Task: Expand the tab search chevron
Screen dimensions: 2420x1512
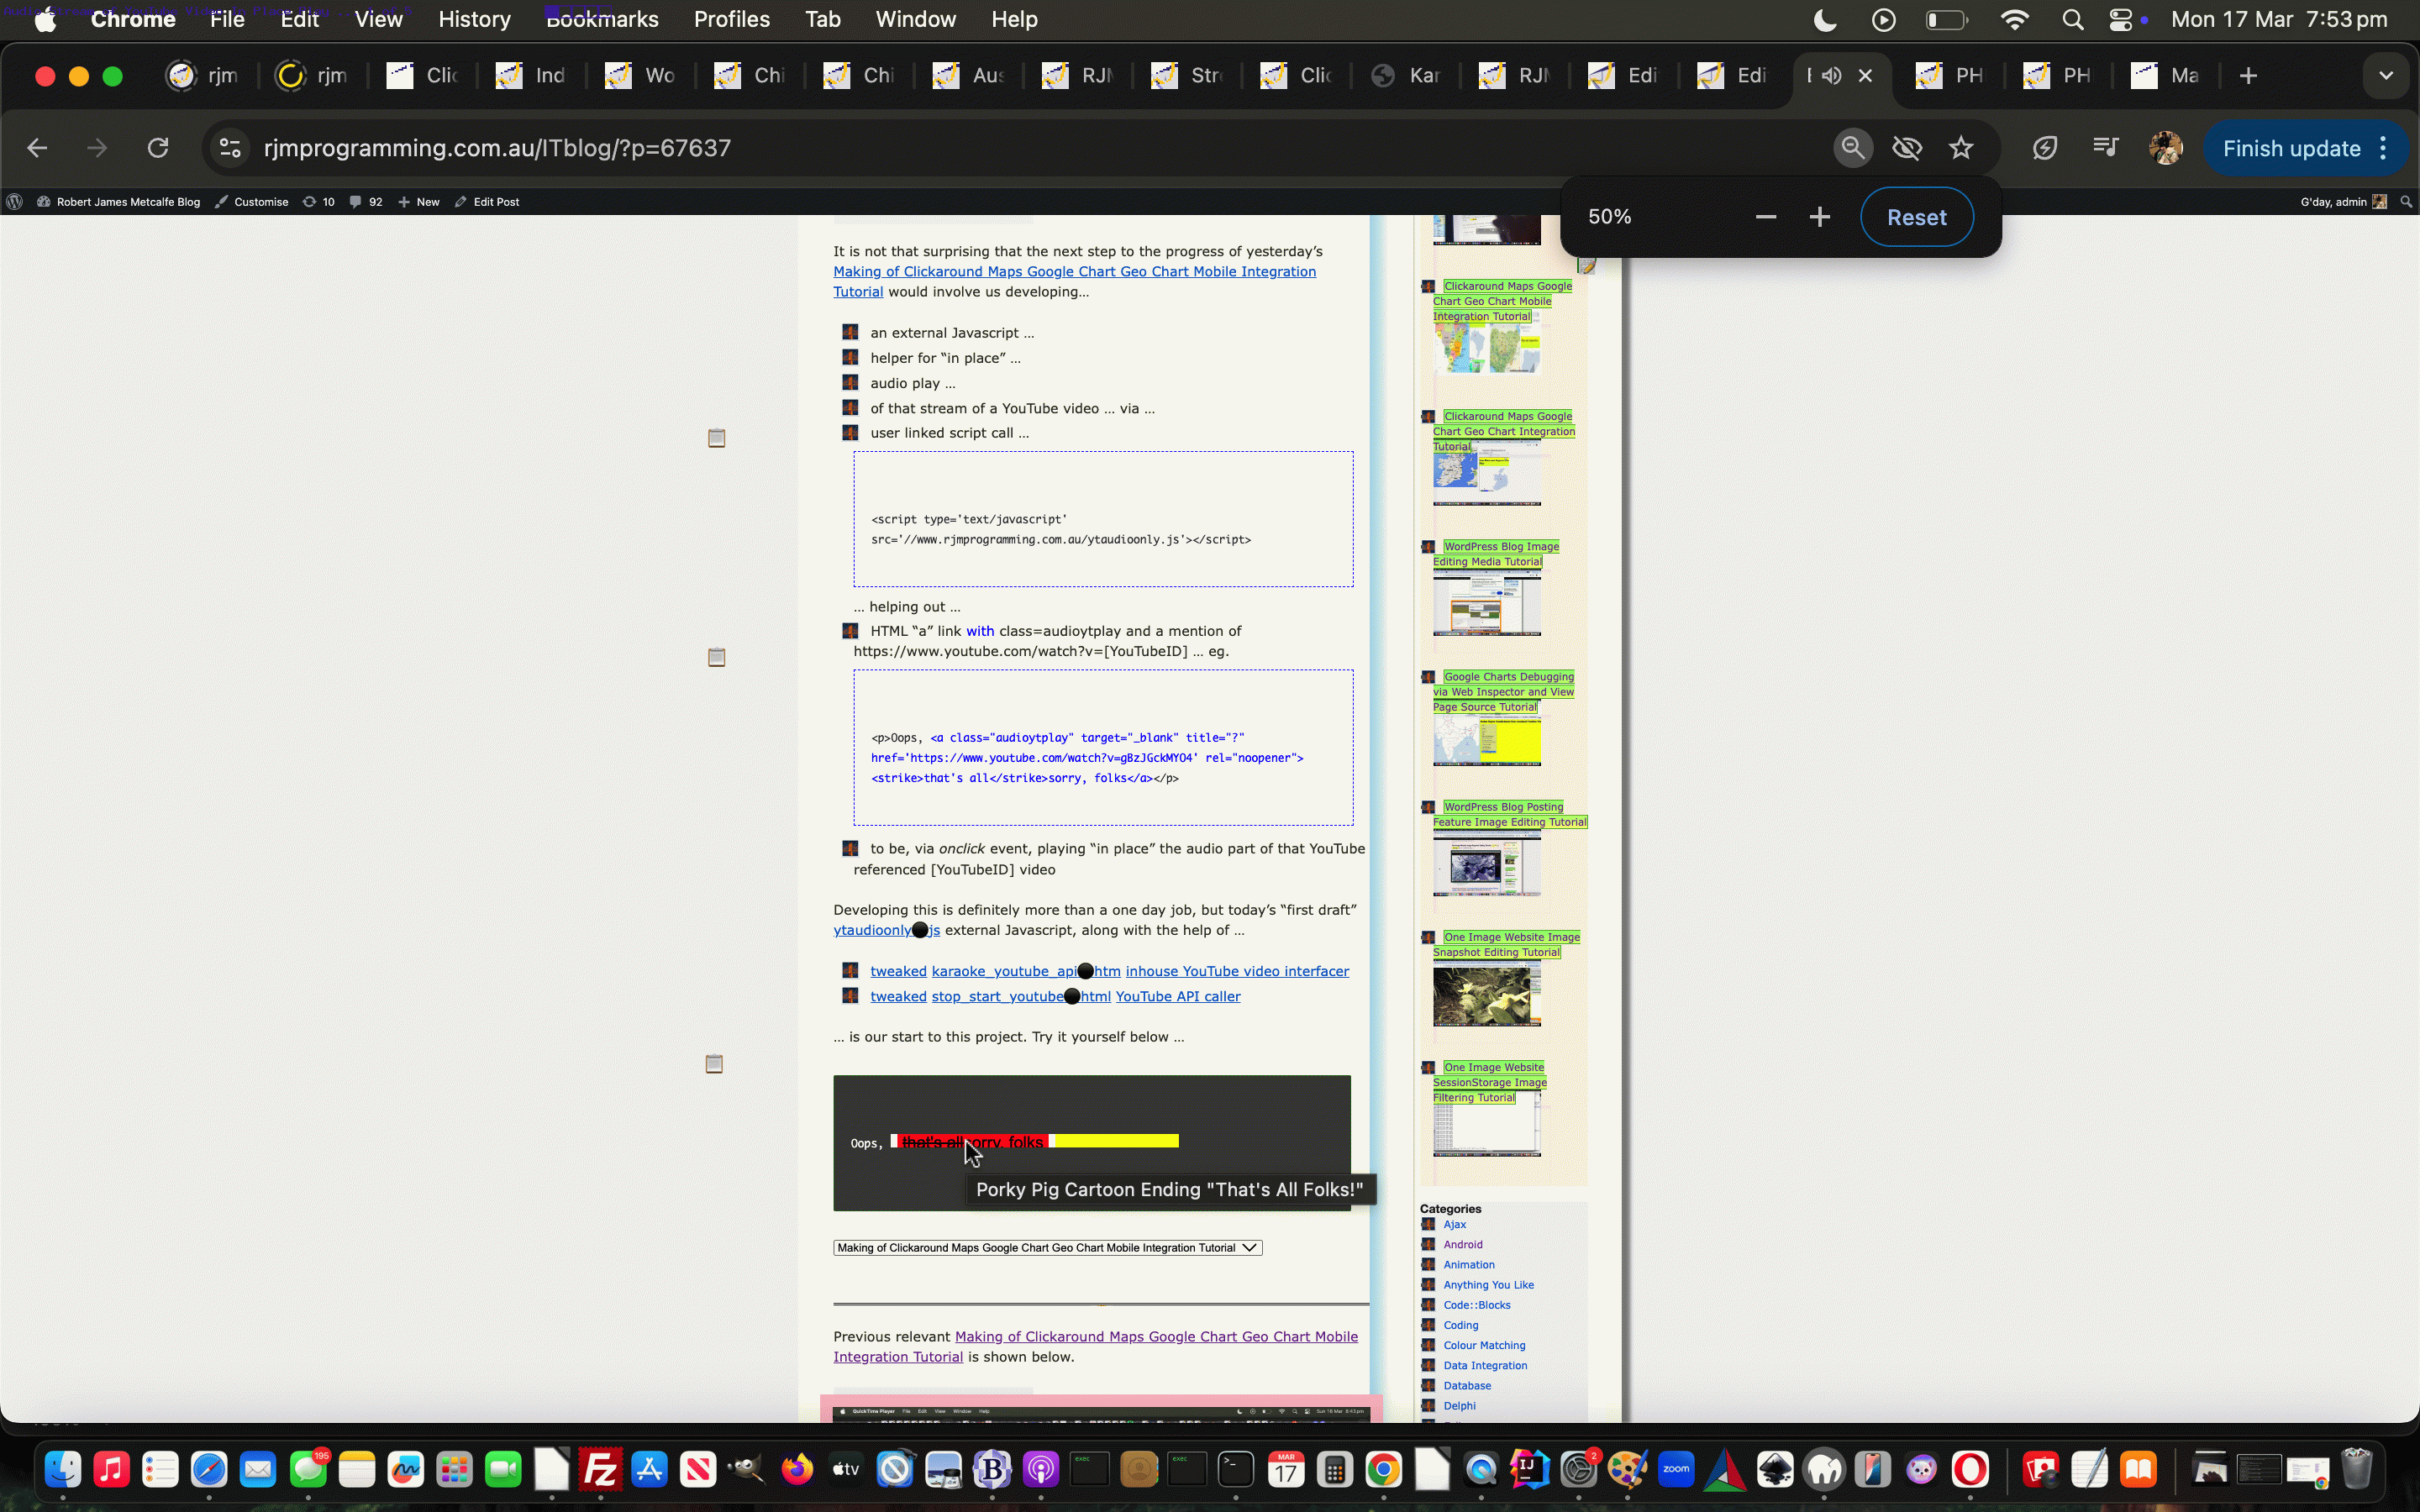Action: coord(2386,75)
